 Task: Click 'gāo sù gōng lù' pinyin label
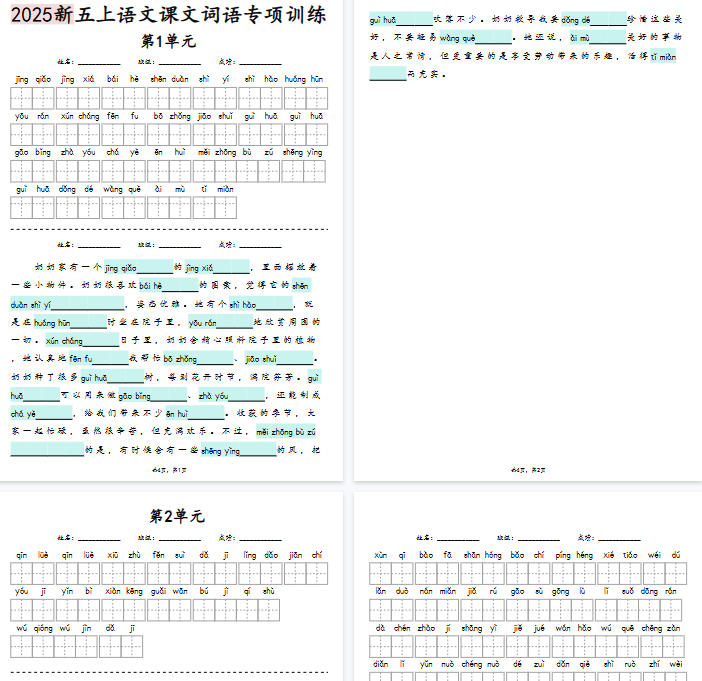click(549, 591)
